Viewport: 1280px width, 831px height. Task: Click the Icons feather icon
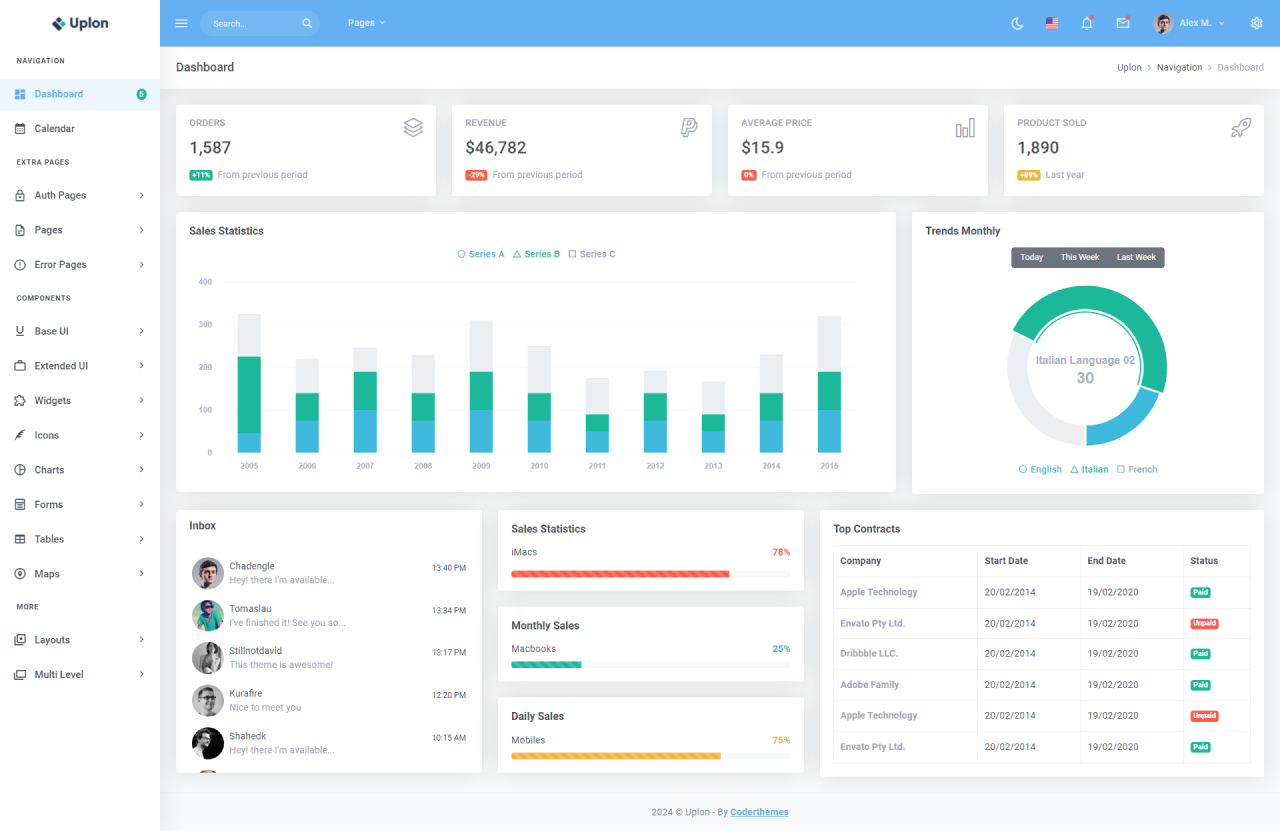20,435
